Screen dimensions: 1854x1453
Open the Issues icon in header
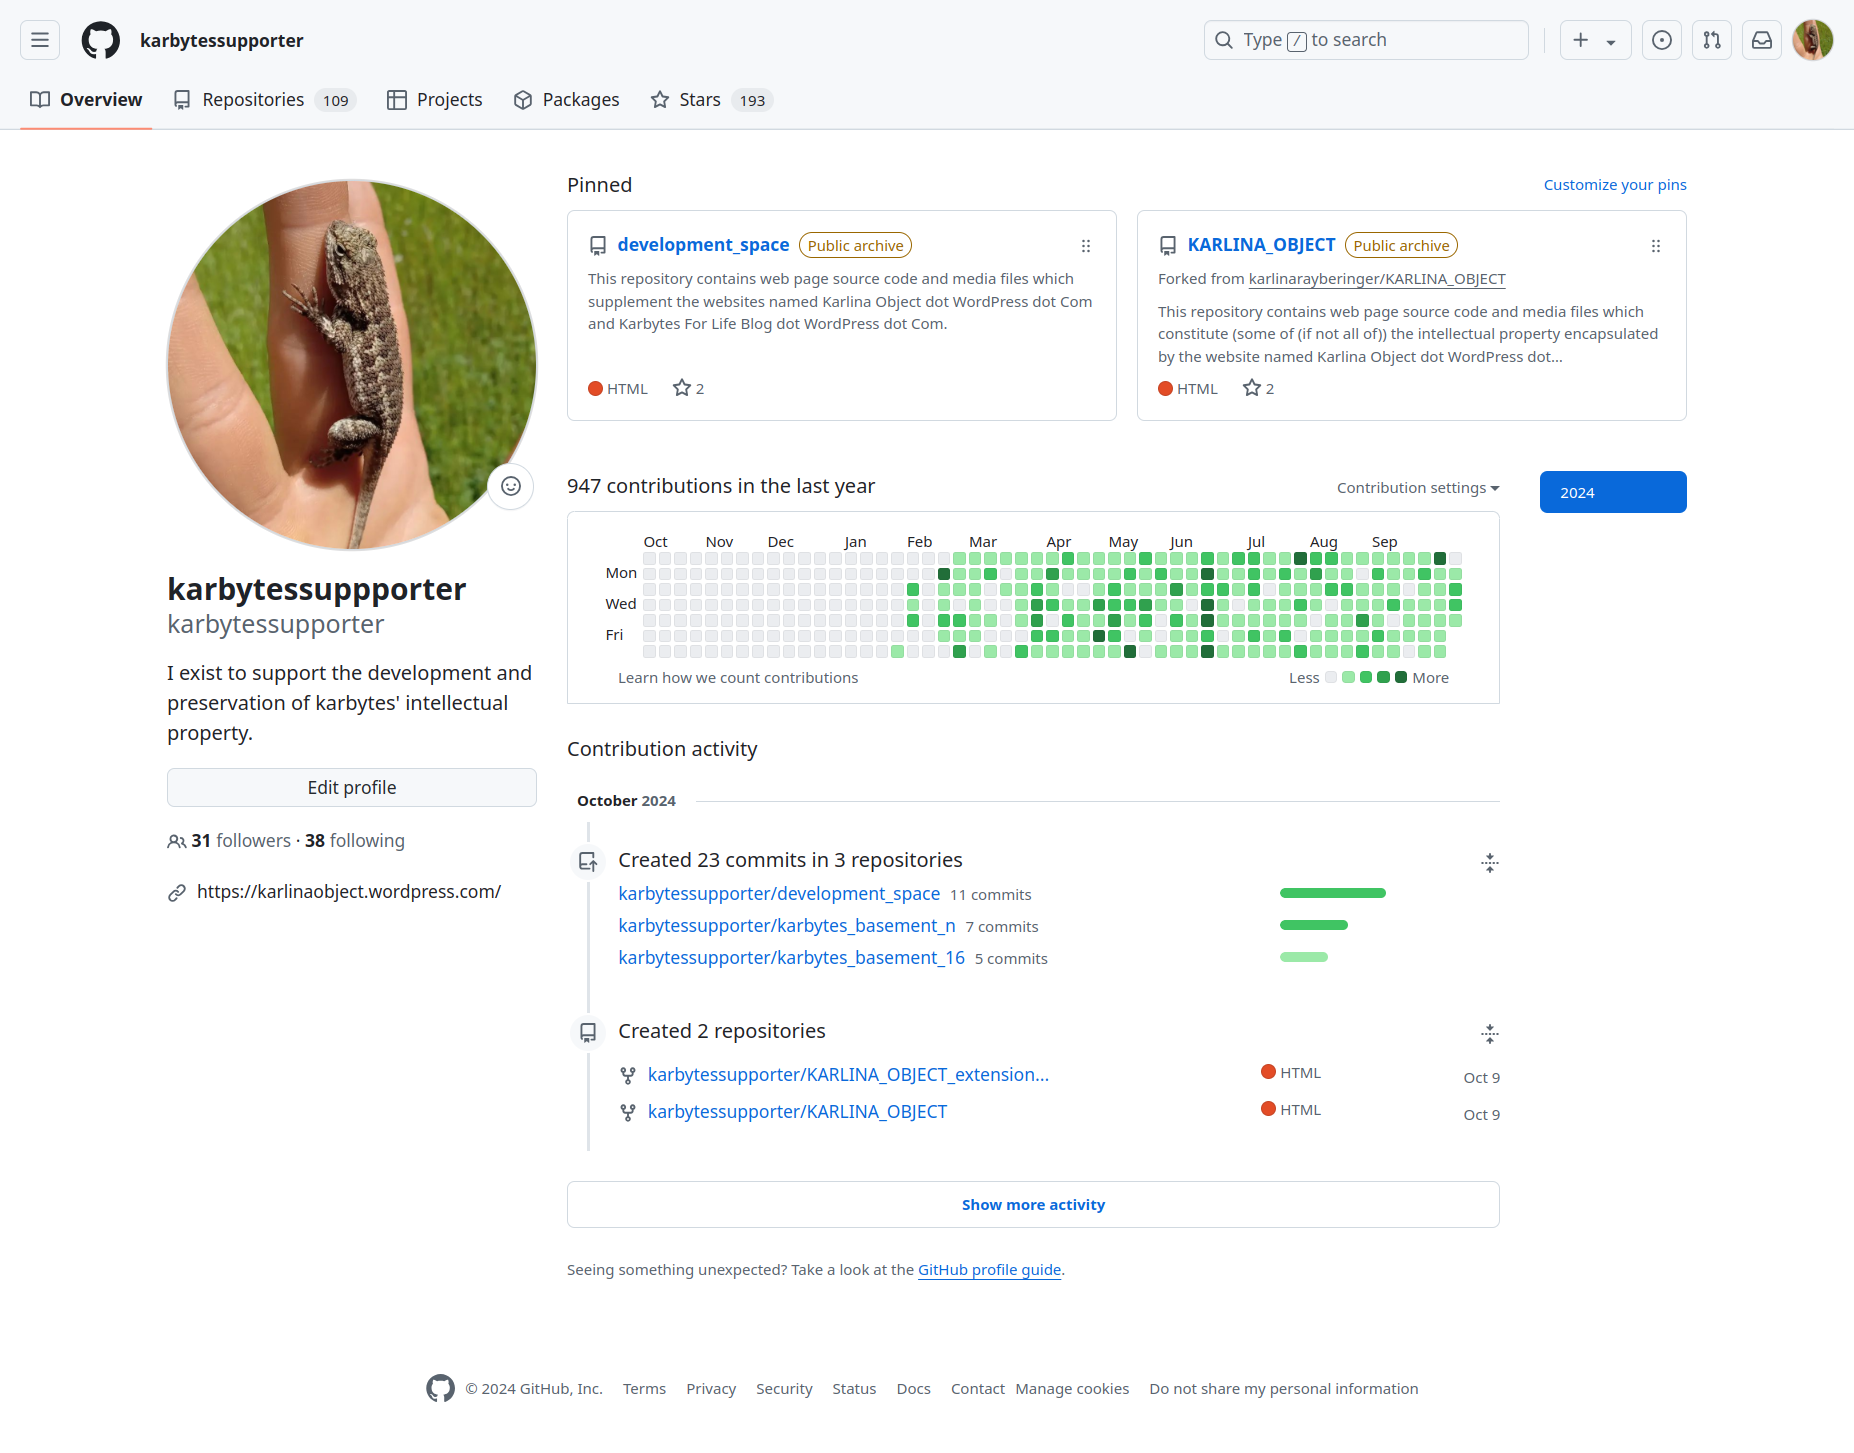point(1662,40)
